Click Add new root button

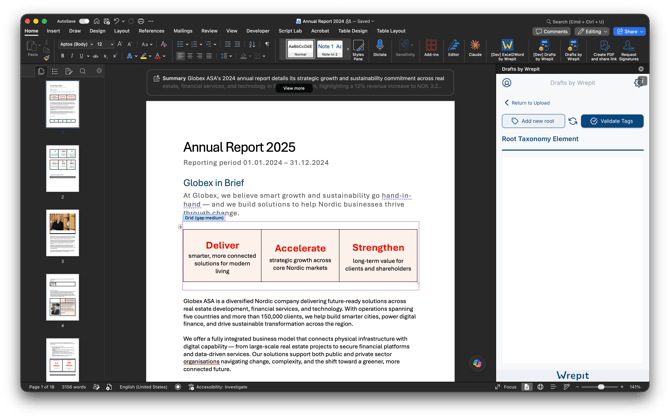tap(533, 121)
